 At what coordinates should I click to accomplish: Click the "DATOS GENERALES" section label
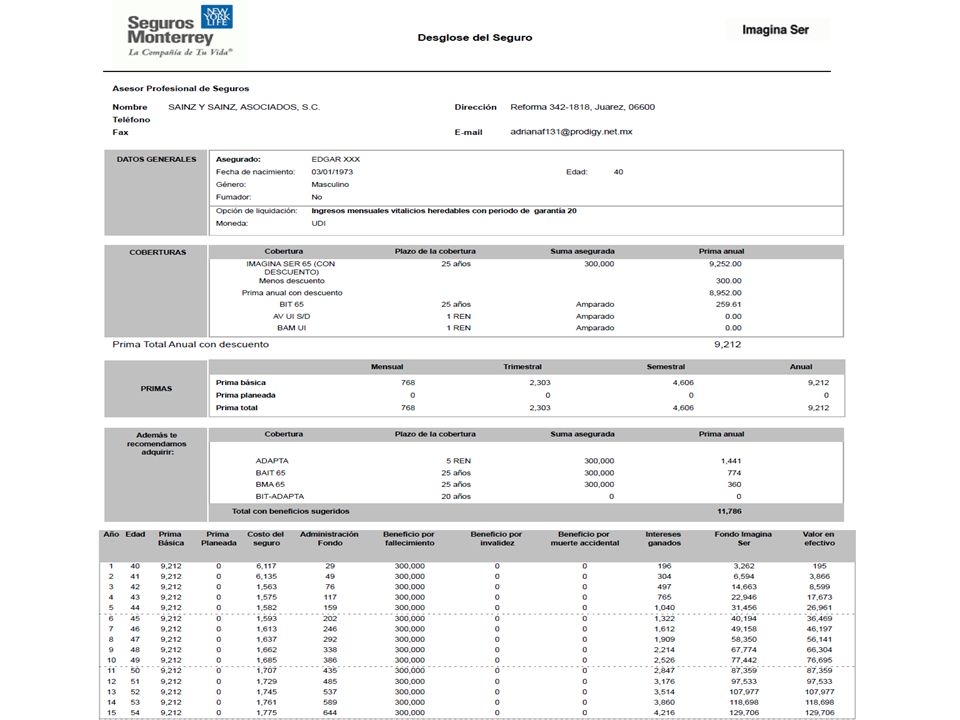(157, 159)
